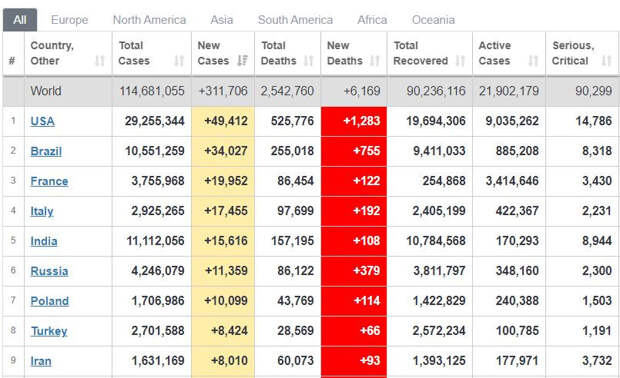Sort by Country, Other column icon
The height and width of the screenshot is (378, 620).
[x=100, y=60]
